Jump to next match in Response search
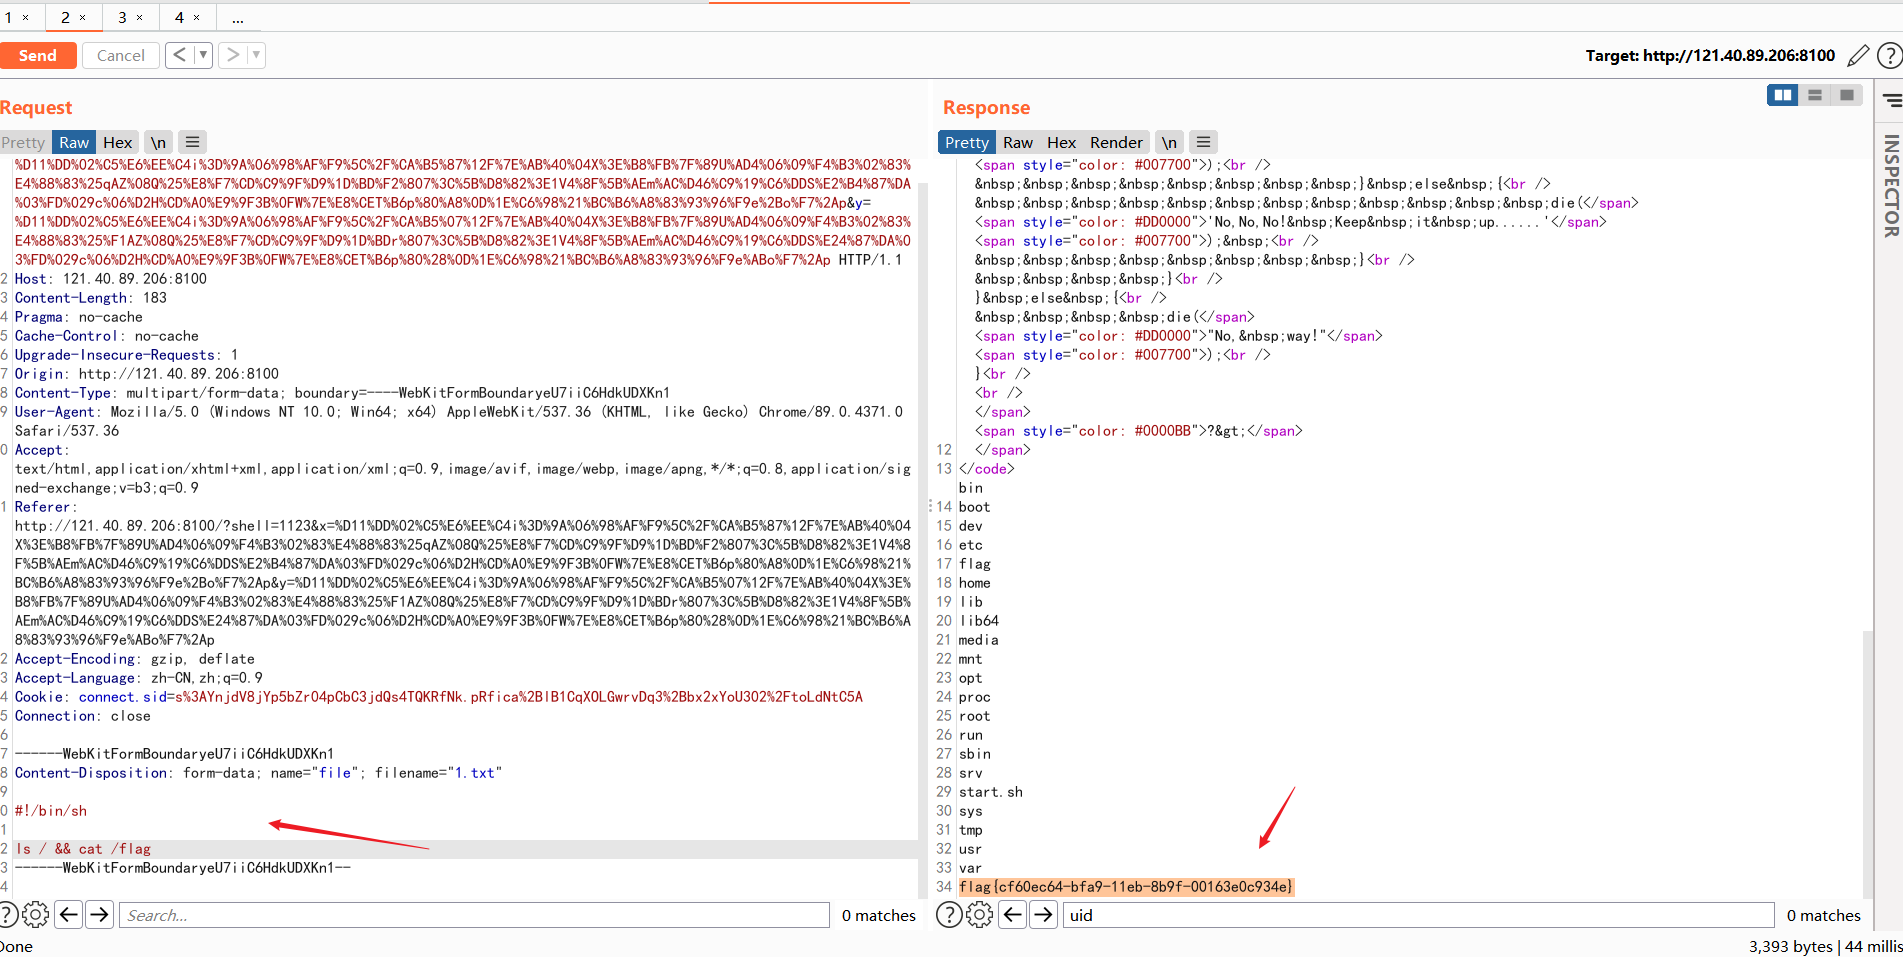The height and width of the screenshot is (957, 1903). (1043, 914)
